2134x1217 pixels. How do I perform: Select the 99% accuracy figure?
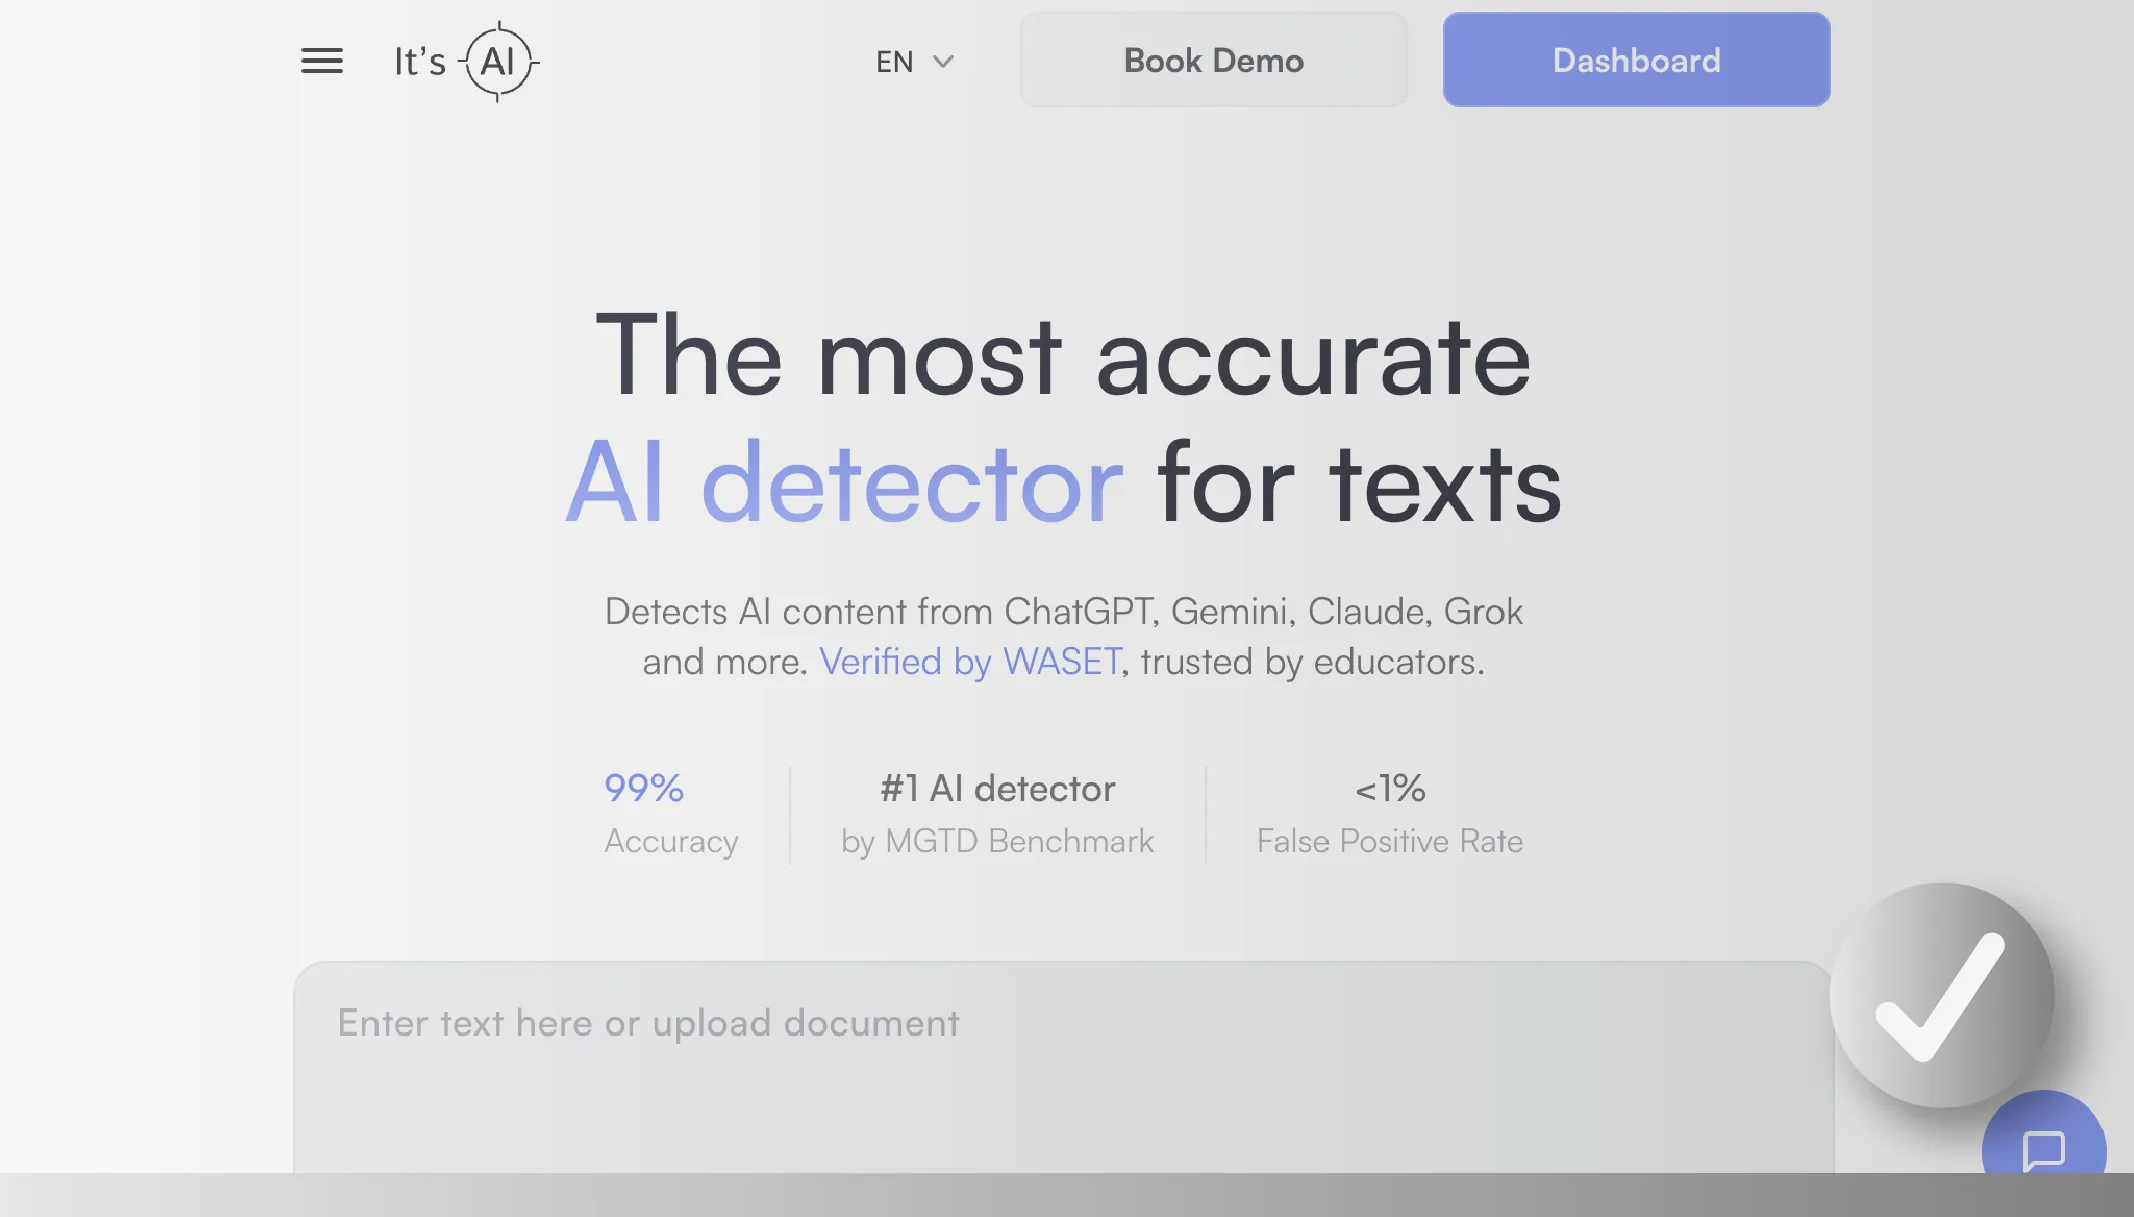point(644,788)
